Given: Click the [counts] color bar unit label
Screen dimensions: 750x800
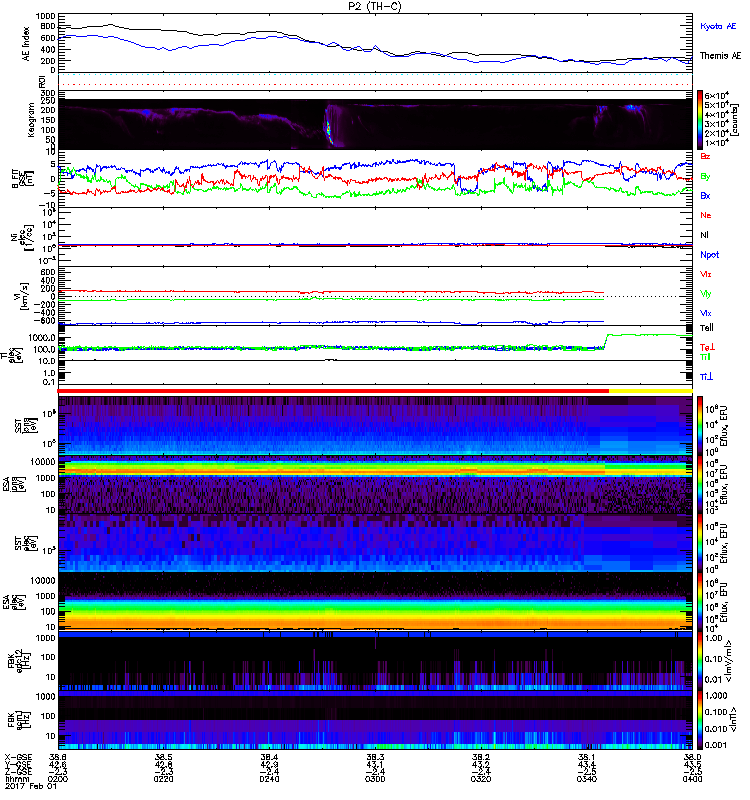Looking at the screenshot, I should tap(735, 120).
